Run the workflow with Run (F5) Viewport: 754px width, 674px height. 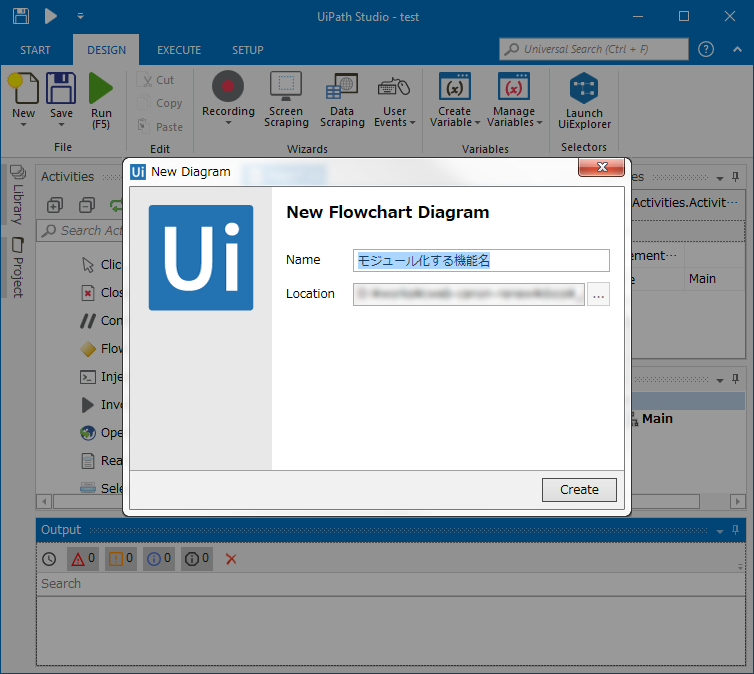point(101,100)
